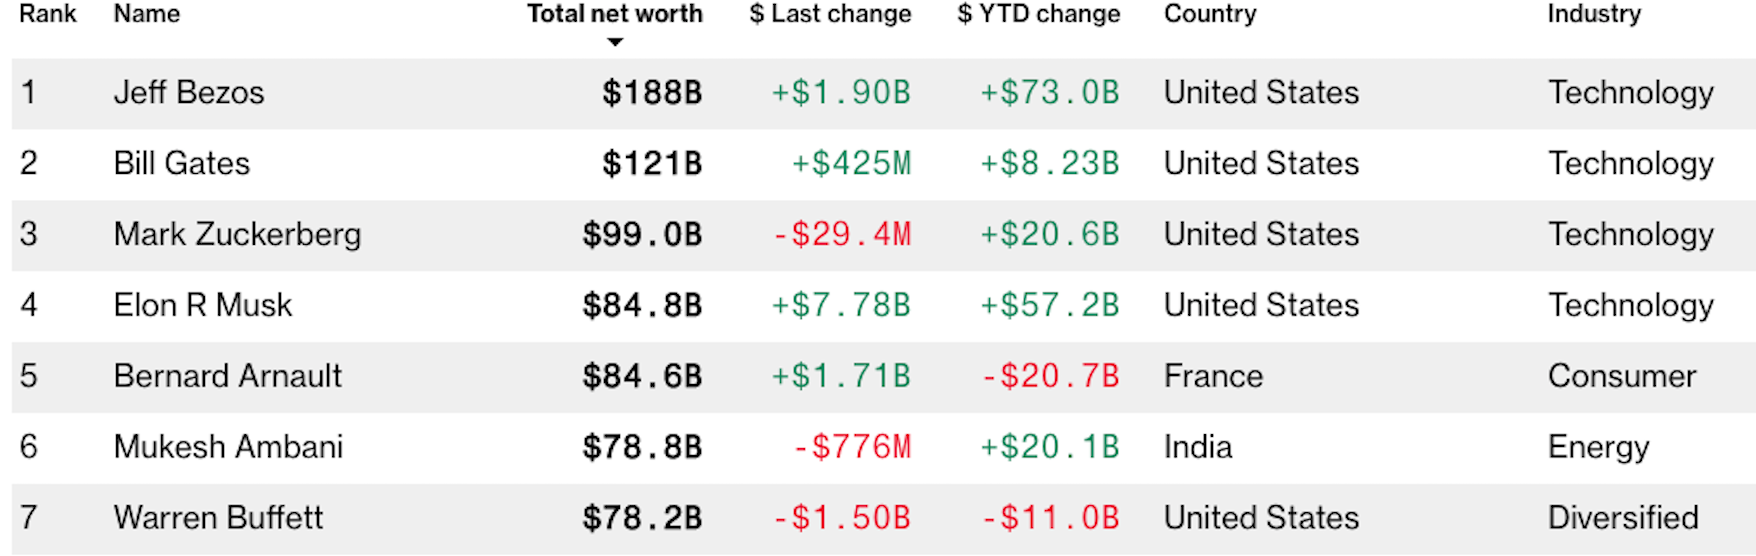Click Jeff Bezos' $188B net worth
This screenshot has height=556, width=1756.
pos(652,93)
